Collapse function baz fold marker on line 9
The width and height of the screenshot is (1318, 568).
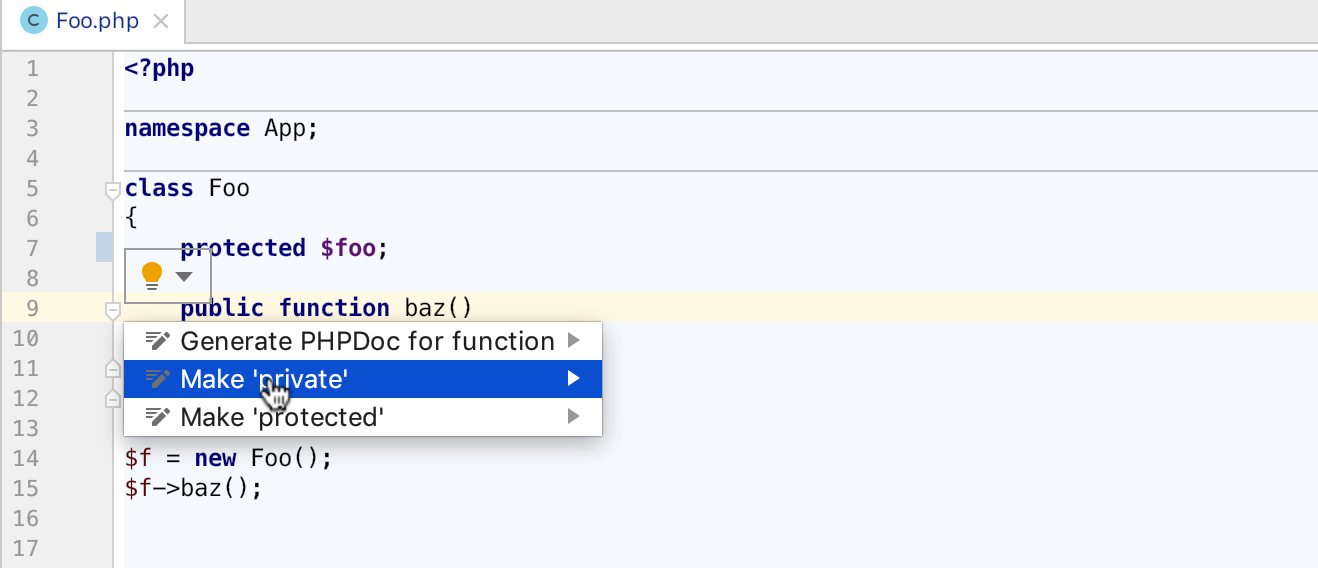point(113,311)
